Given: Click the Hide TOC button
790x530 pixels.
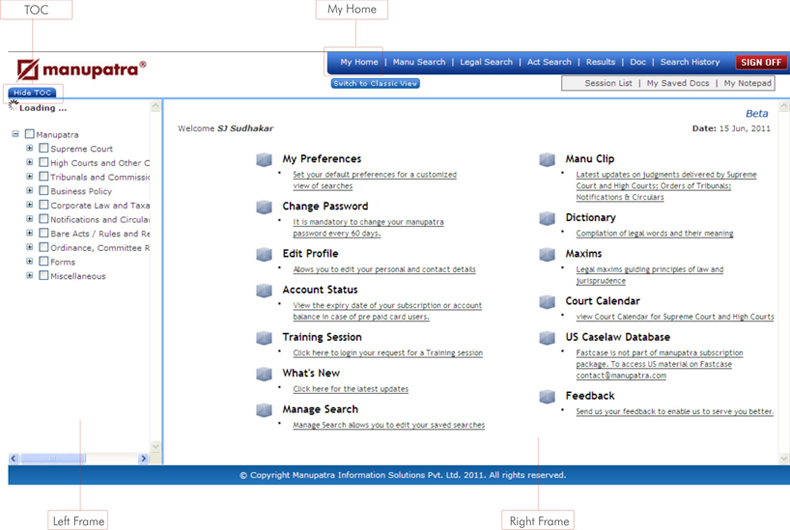Looking at the screenshot, I should pyautogui.click(x=32, y=93).
